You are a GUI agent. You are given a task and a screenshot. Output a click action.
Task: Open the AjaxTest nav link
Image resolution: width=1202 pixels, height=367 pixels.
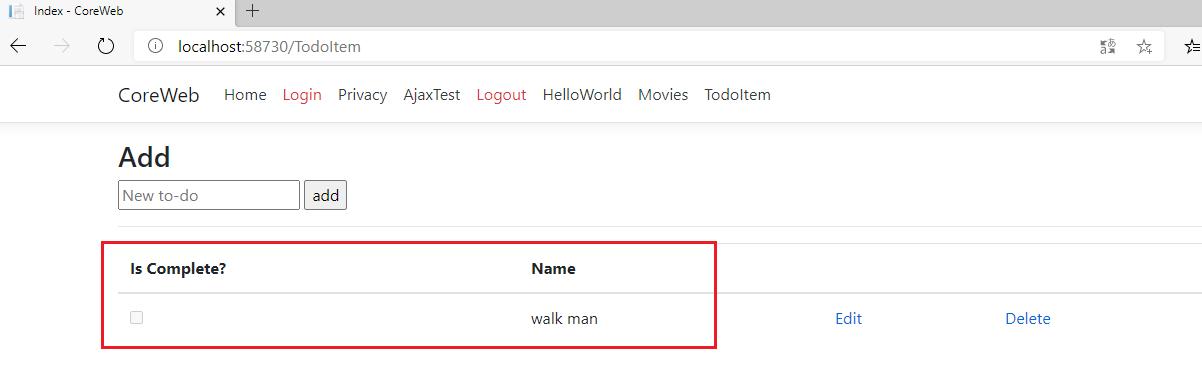click(x=432, y=95)
